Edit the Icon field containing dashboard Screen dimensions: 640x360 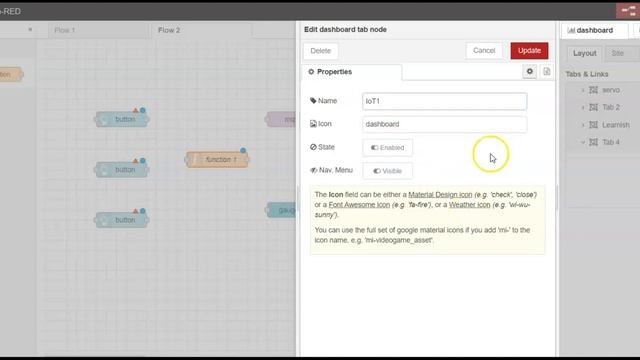click(444, 124)
